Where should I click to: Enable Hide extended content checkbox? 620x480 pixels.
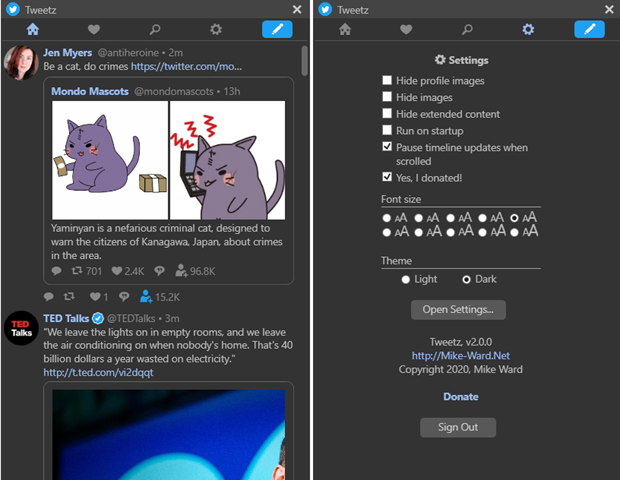point(387,113)
